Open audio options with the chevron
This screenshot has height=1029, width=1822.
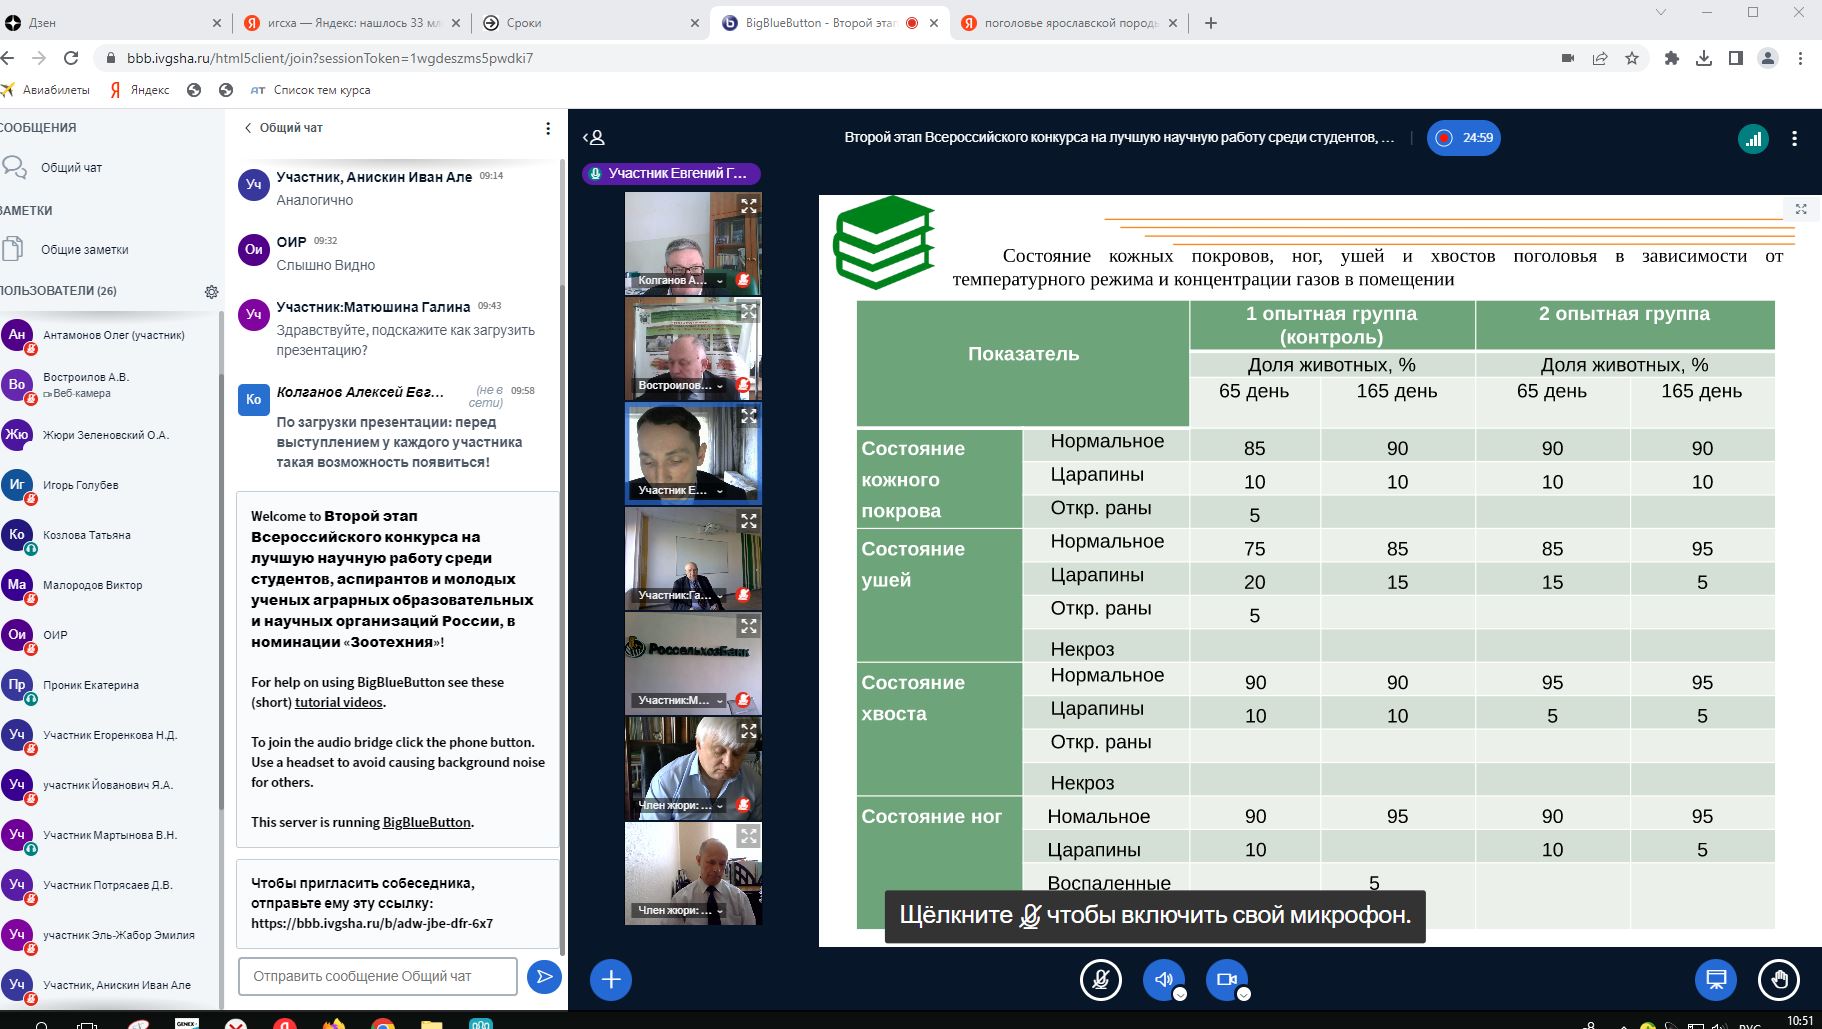point(1180,995)
